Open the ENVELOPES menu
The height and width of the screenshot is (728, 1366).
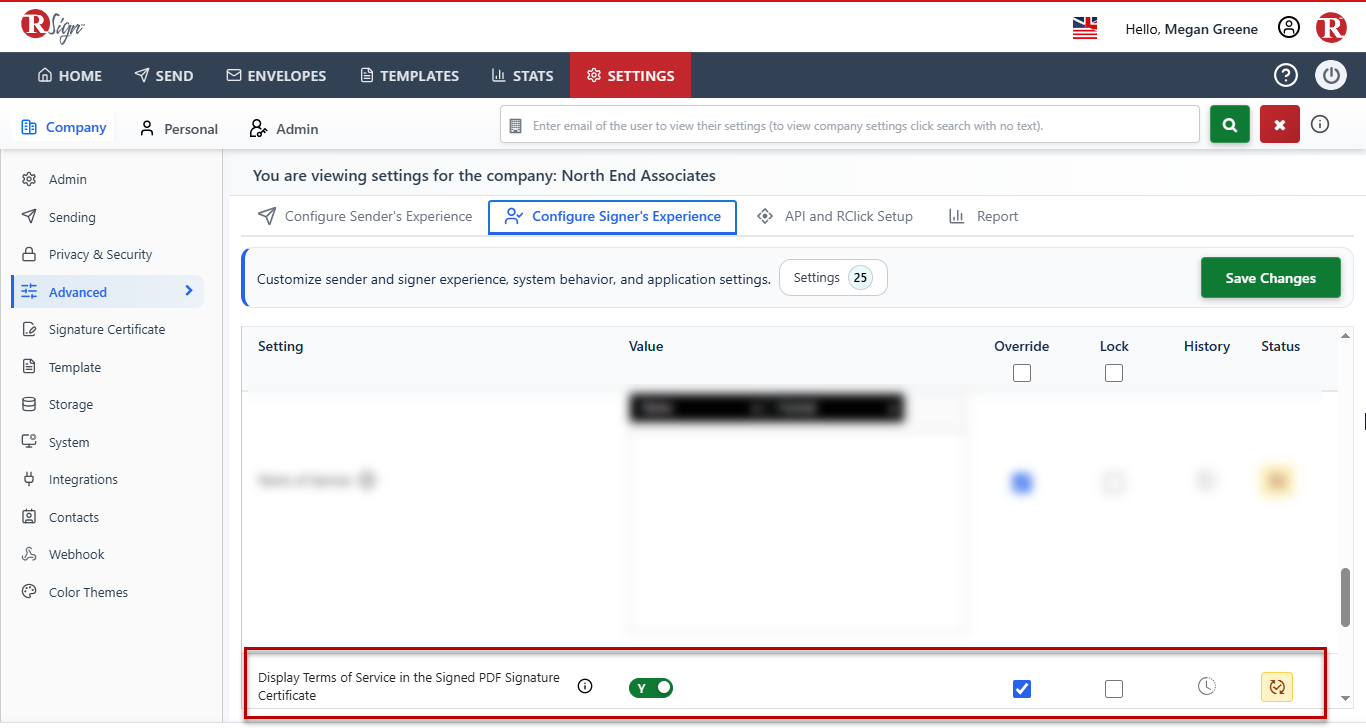click(x=276, y=75)
